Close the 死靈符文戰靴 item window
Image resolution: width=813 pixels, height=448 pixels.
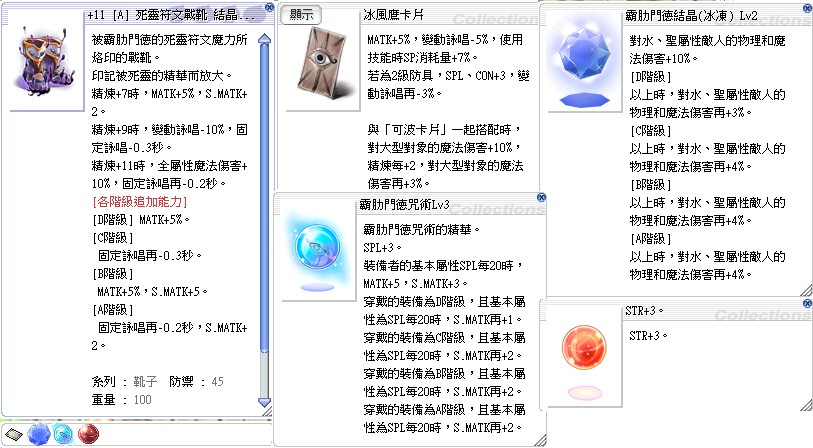pos(269,6)
